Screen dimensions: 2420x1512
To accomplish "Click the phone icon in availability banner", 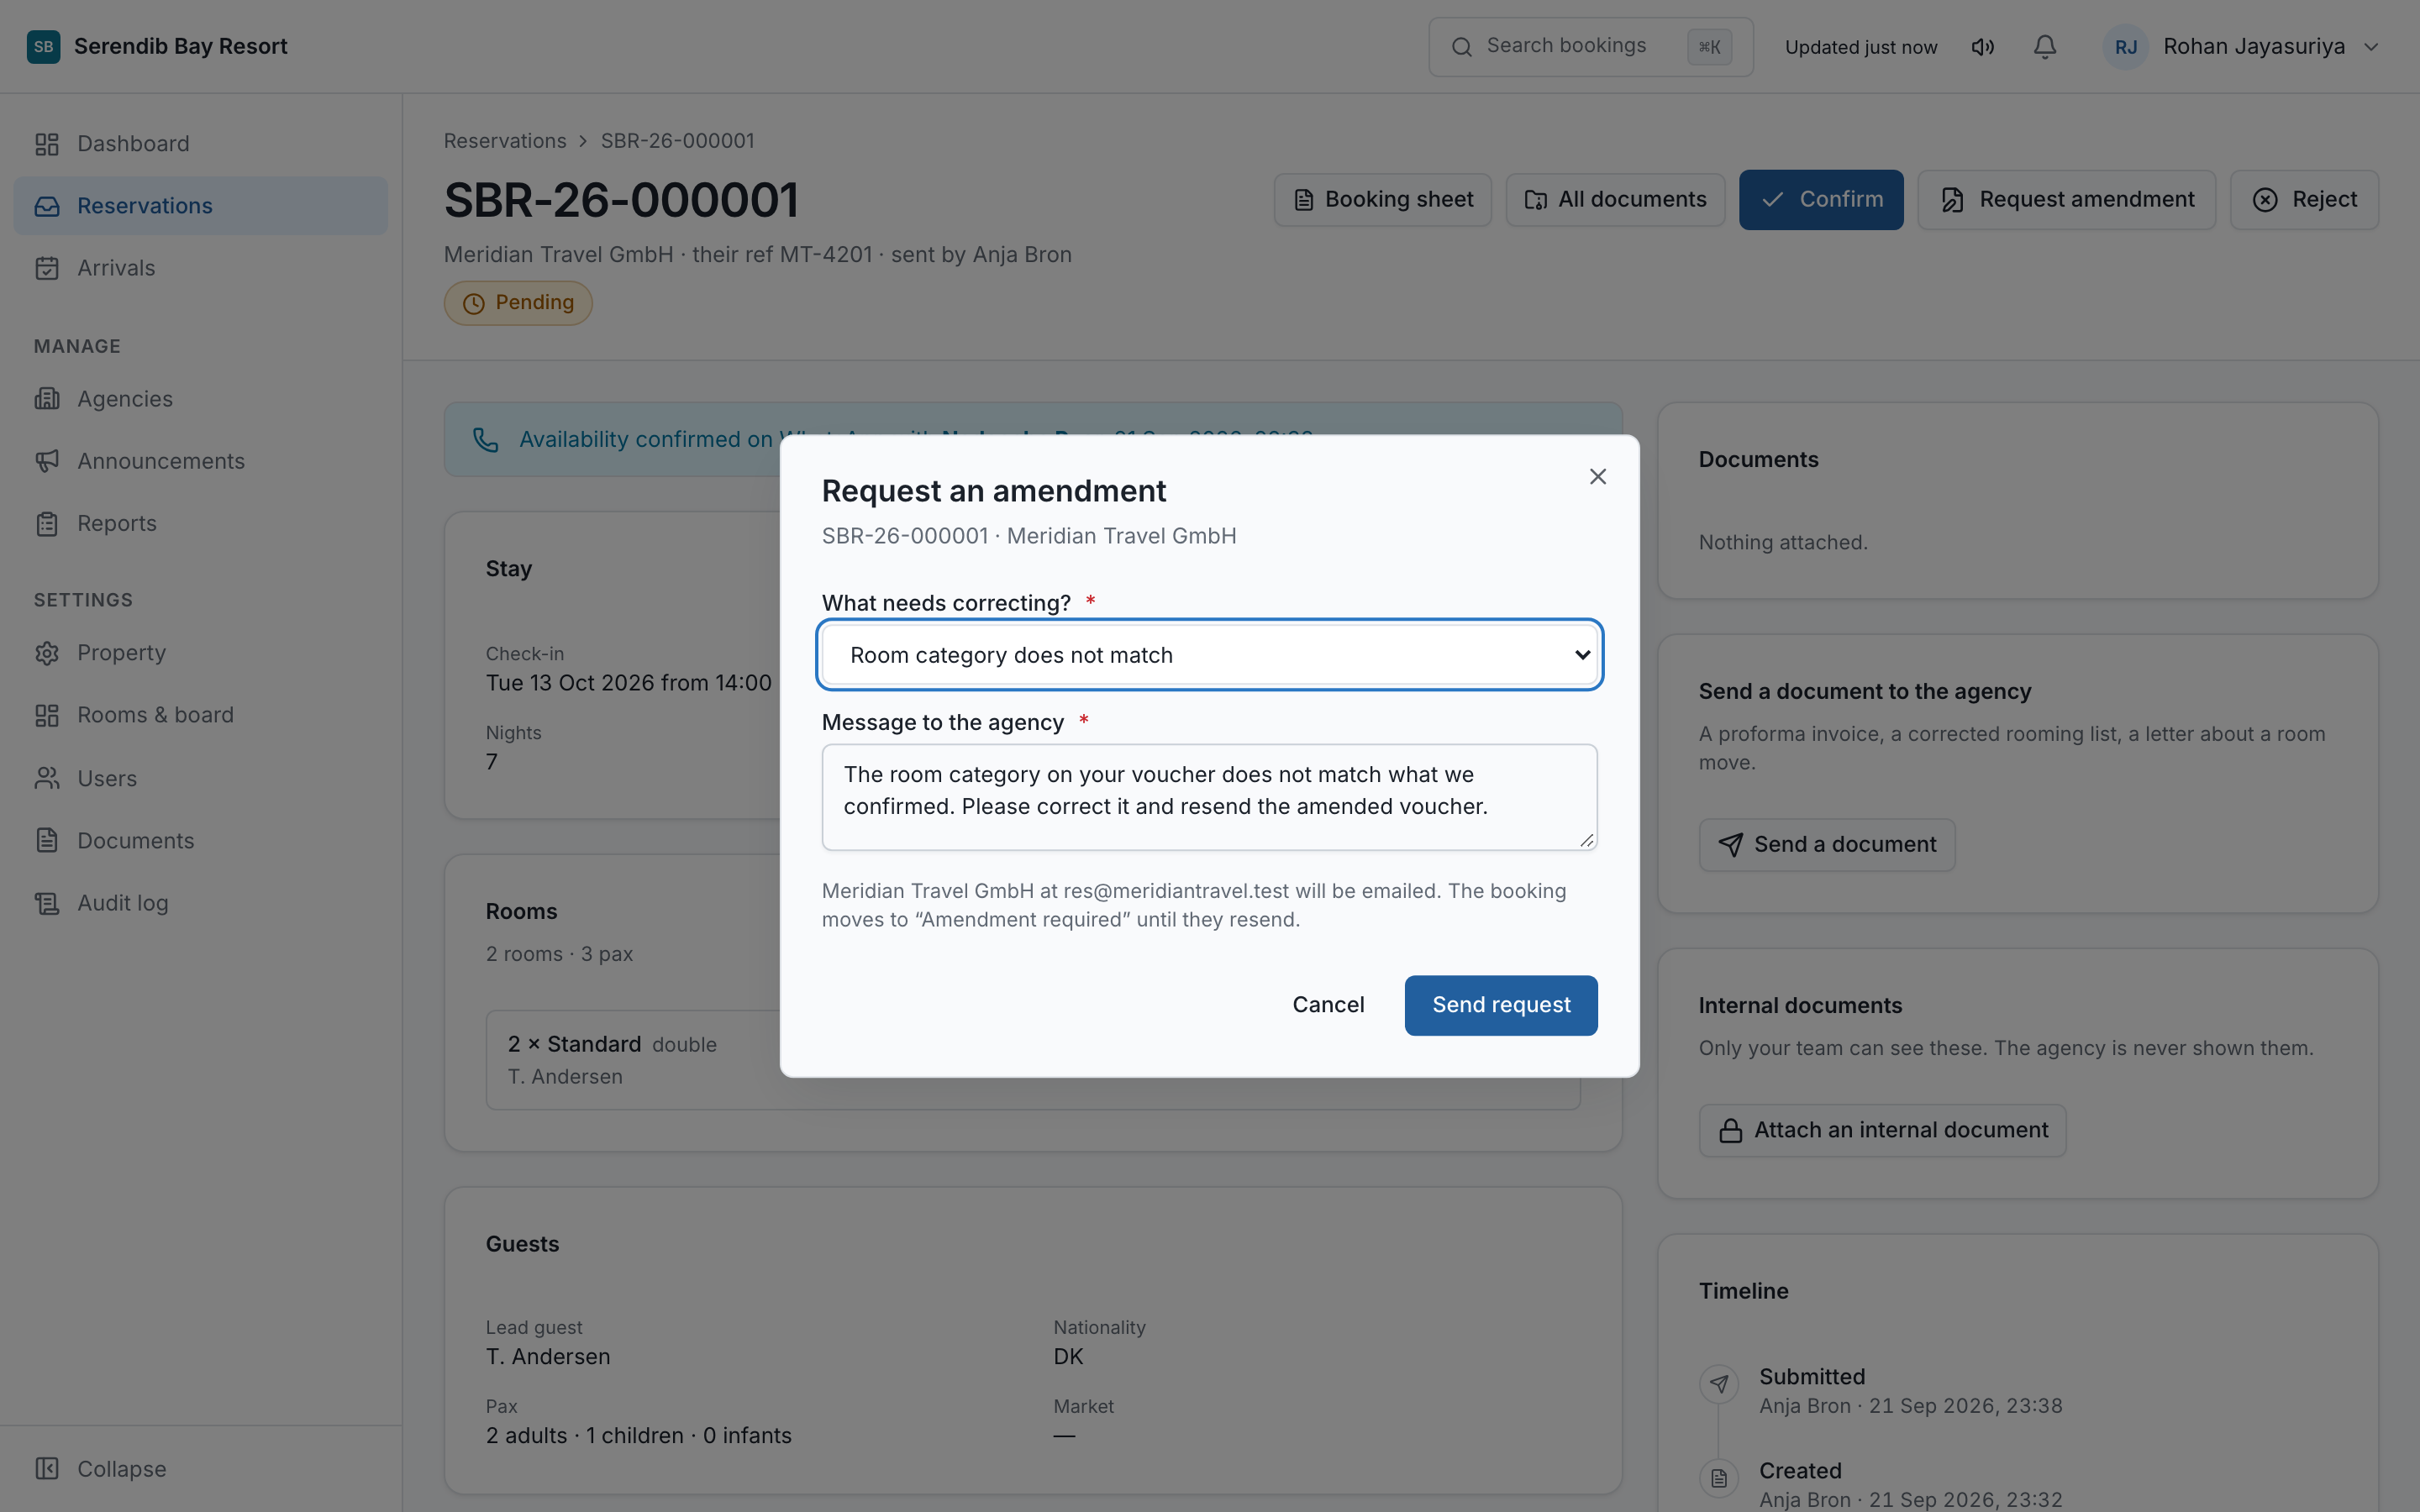I will click(486, 439).
